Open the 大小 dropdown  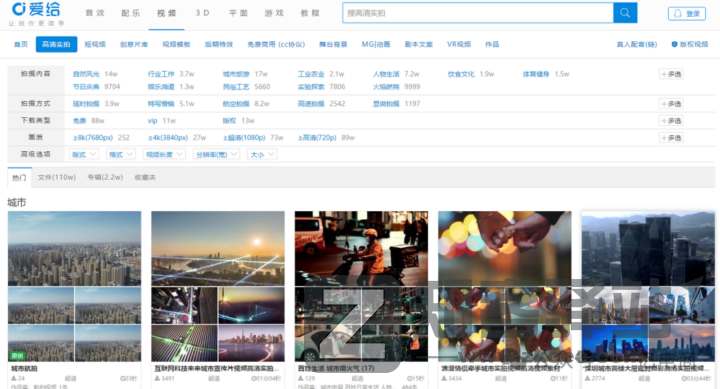262,154
